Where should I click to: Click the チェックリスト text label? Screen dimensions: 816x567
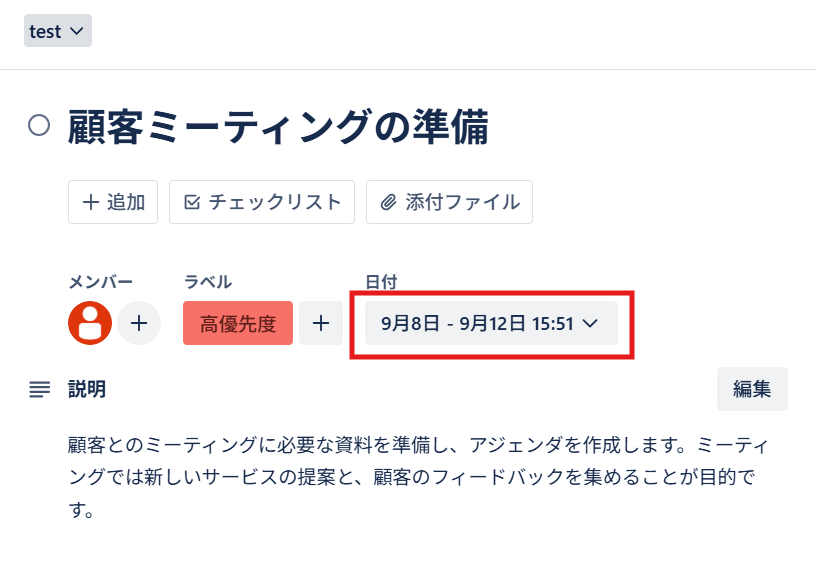coord(275,202)
